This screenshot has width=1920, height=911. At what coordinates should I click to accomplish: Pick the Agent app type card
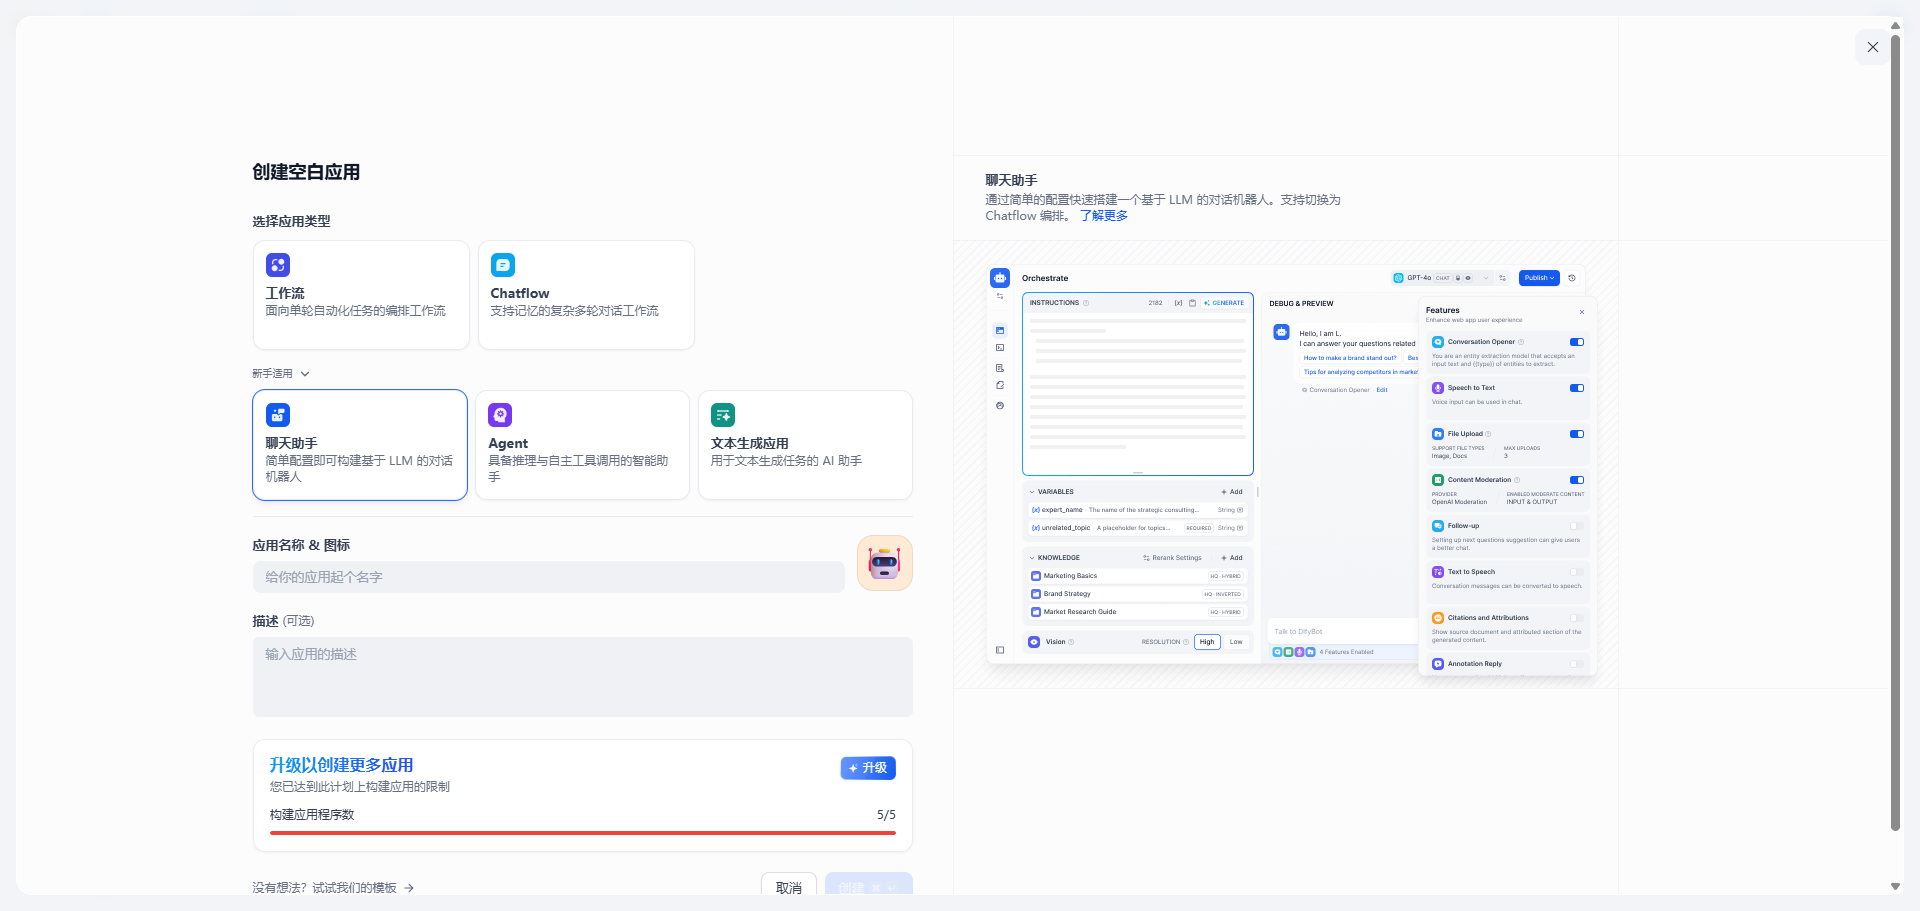582,445
